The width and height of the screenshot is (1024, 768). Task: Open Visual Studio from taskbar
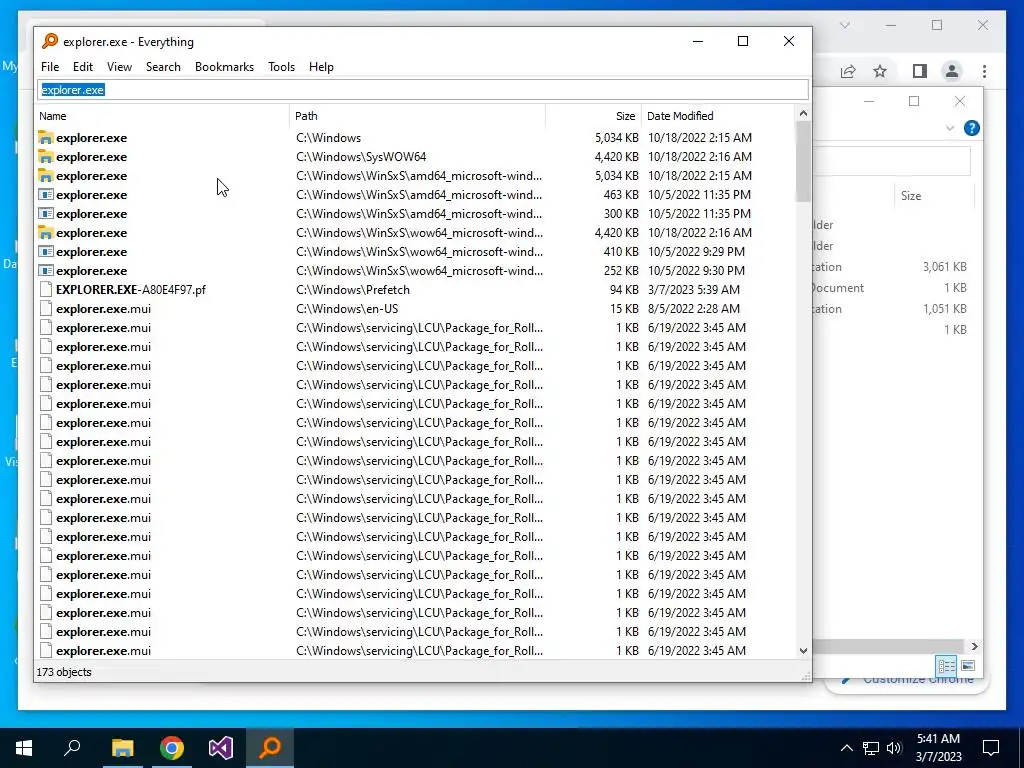221,748
